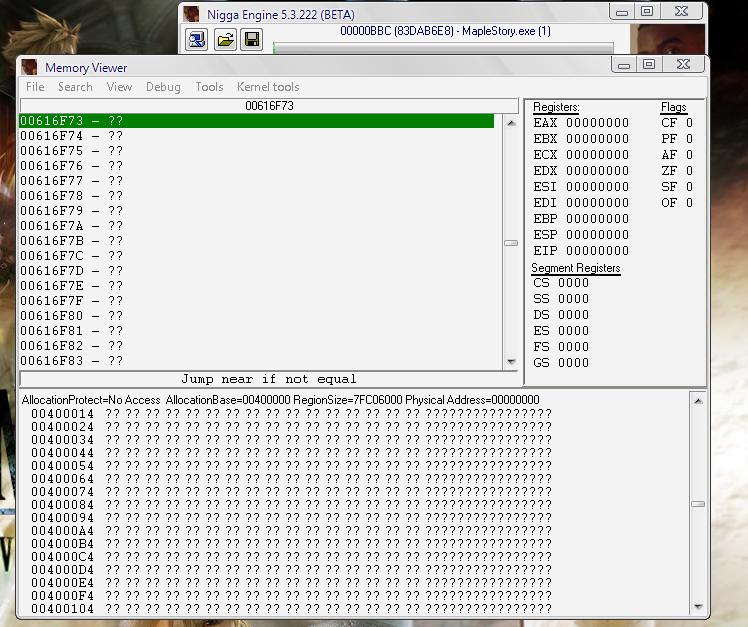Image resolution: width=748 pixels, height=627 pixels.
Task: Click the address header 00616F73
Action: pyautogui.click(x=269, y=106)
